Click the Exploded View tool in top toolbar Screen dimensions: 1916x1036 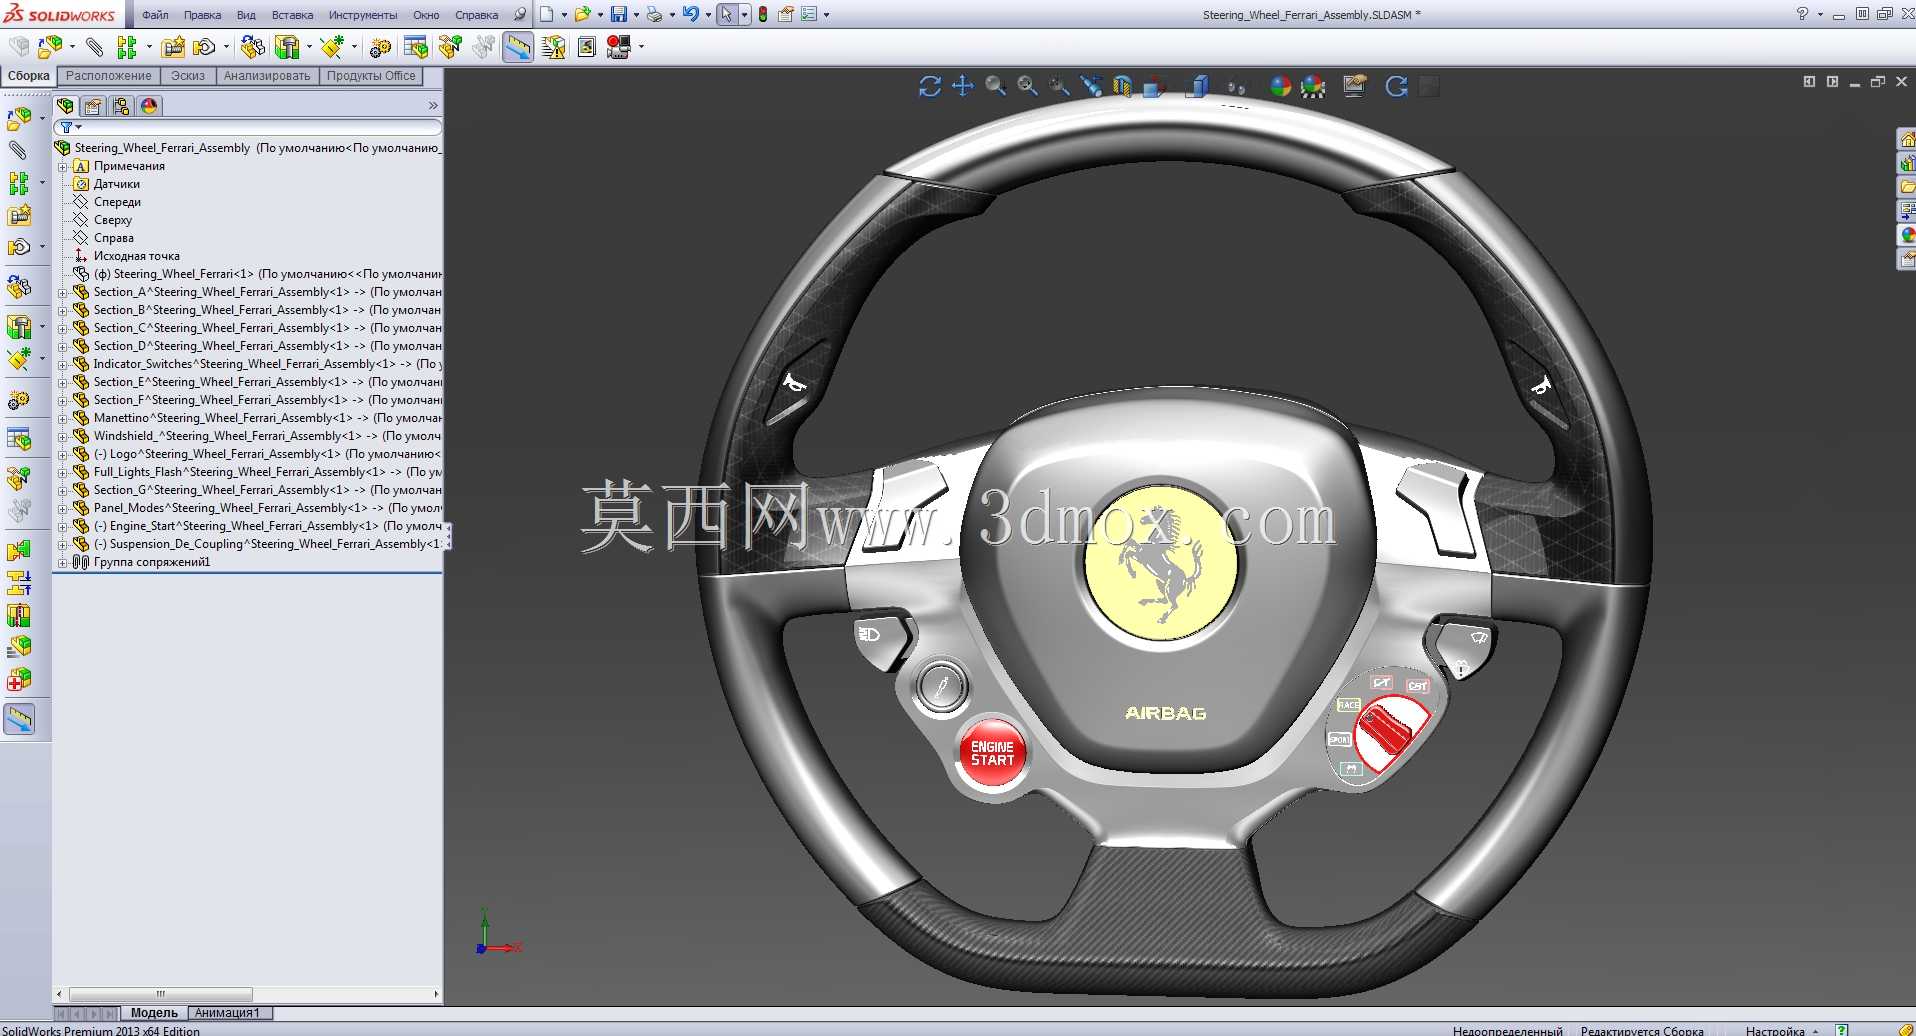(450, 47)
